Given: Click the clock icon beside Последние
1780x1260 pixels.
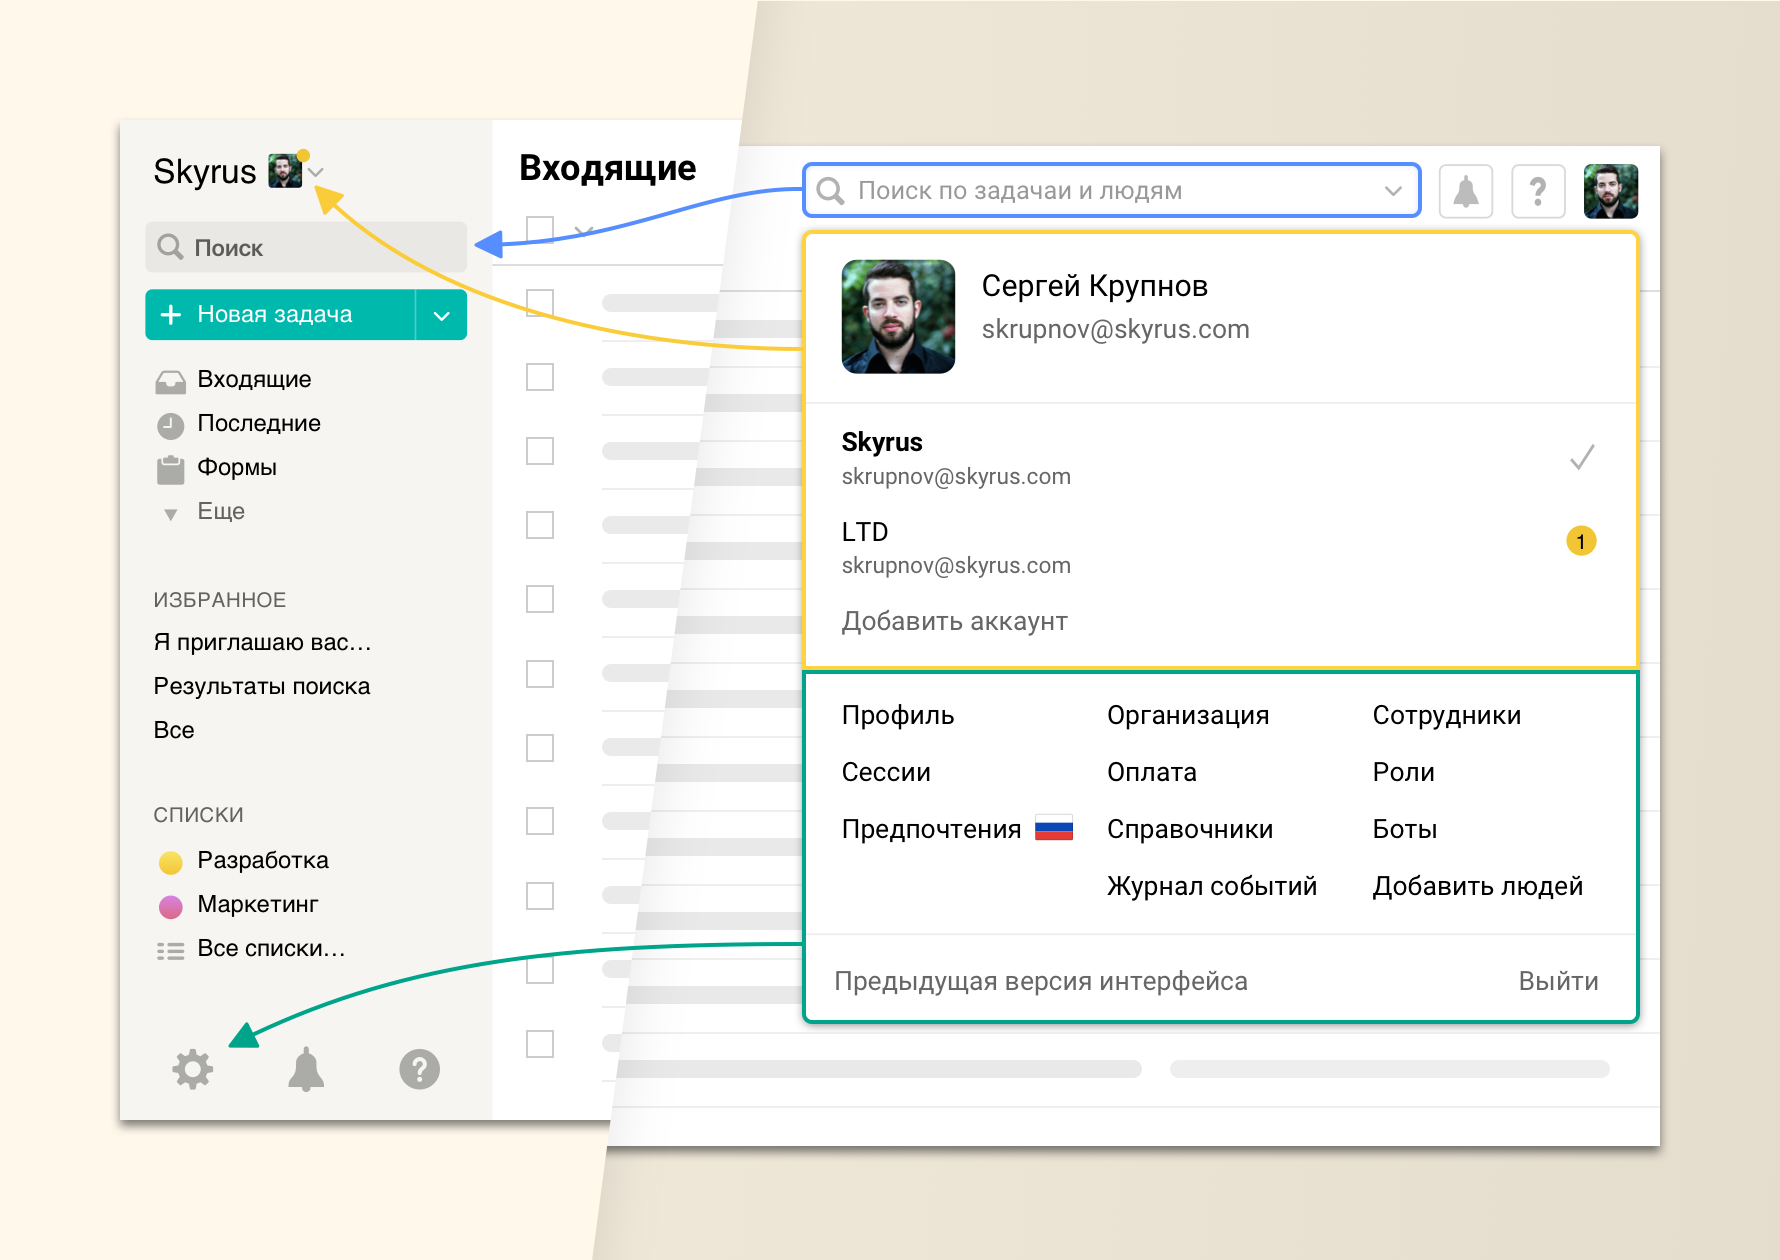Looking at the screenshot, I should pyautogui.click(x=171, y=426).
